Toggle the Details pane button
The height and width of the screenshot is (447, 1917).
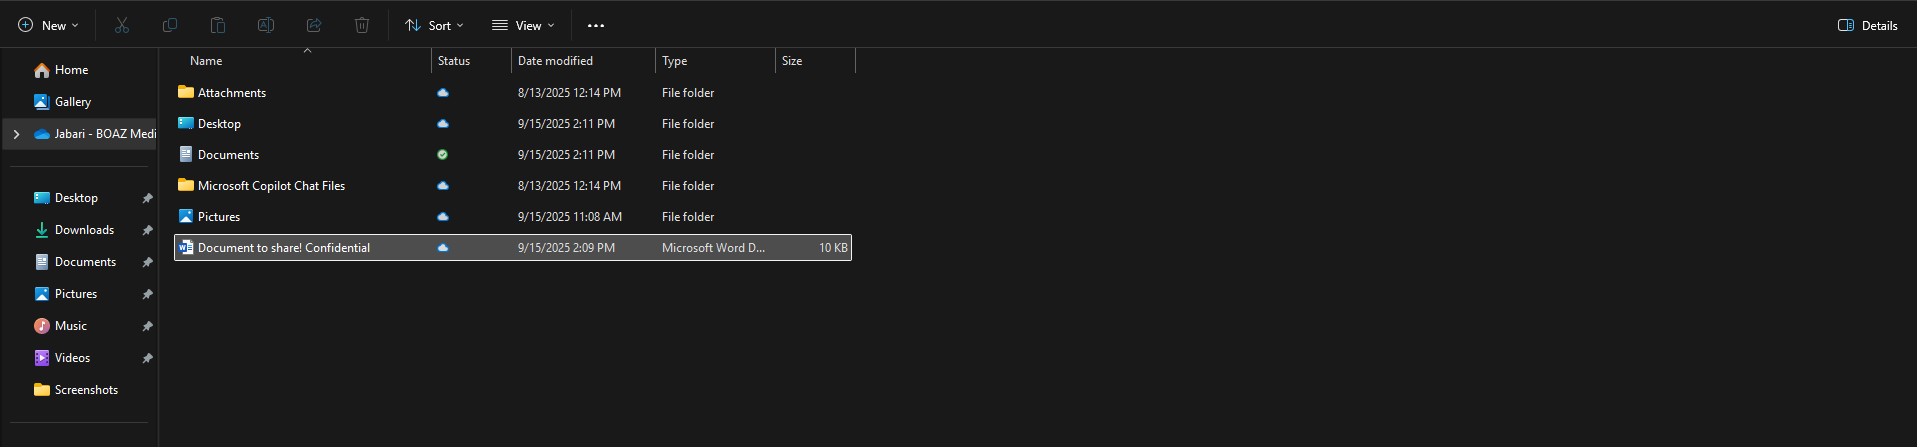1867,25
